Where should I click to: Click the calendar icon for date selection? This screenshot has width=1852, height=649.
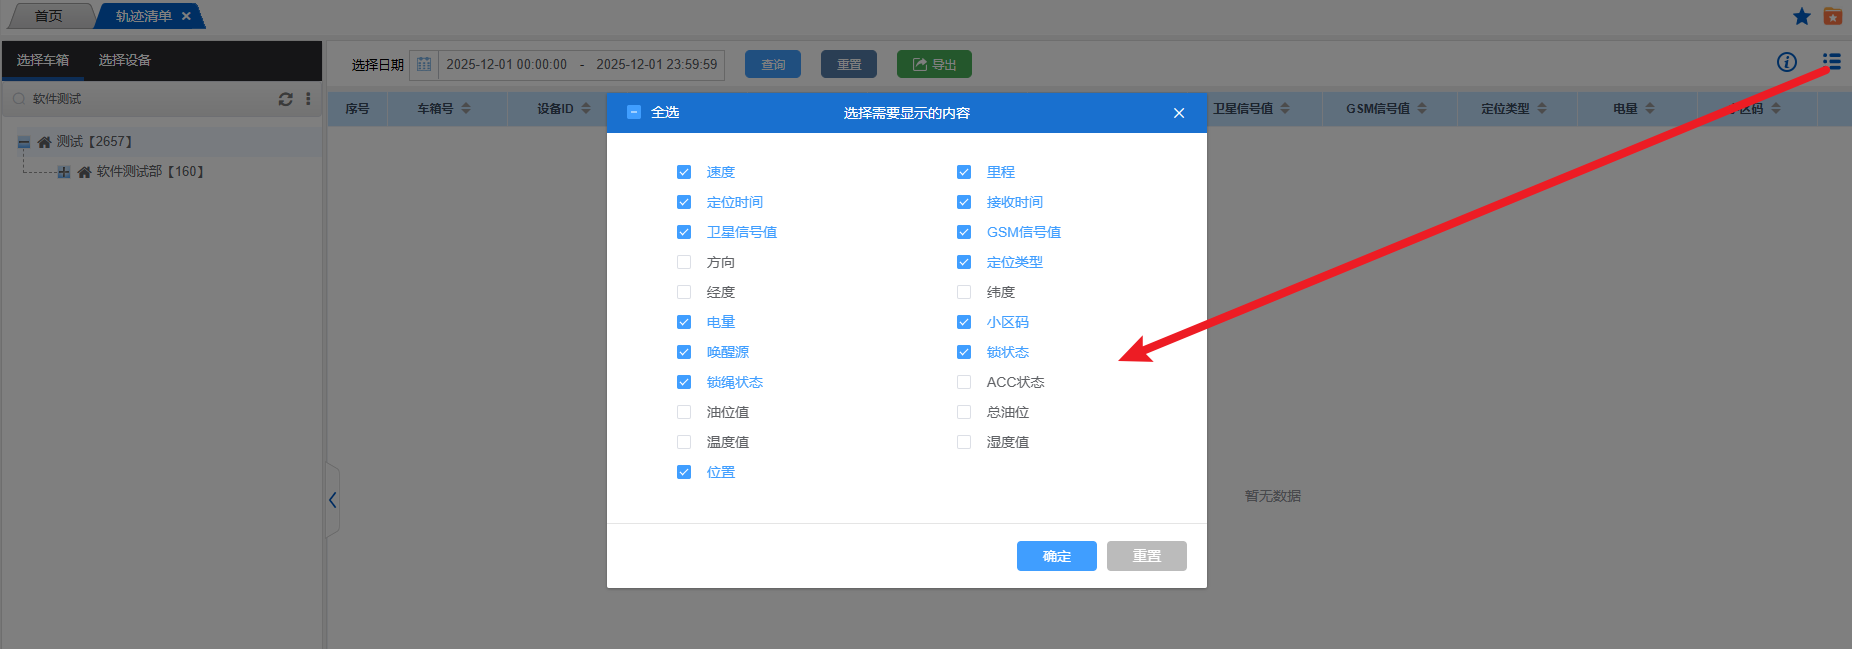pyautogui.click(x=424, y=64)
